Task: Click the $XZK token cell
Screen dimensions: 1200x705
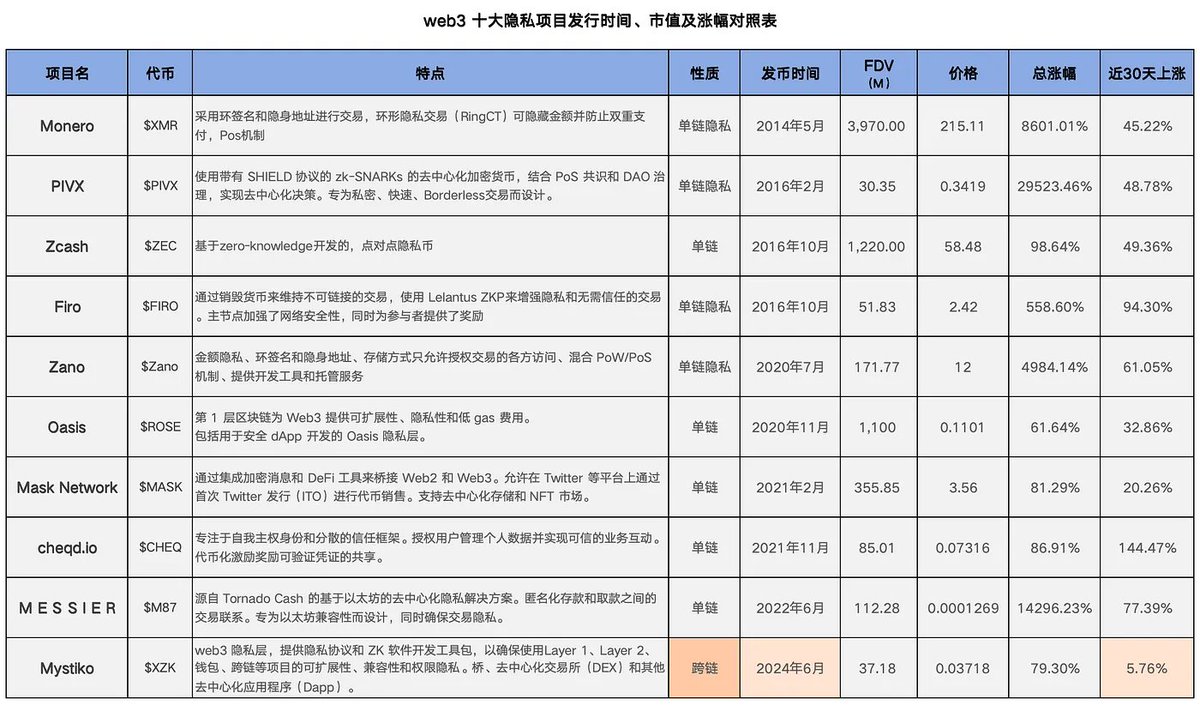Action: click(160, 668)
